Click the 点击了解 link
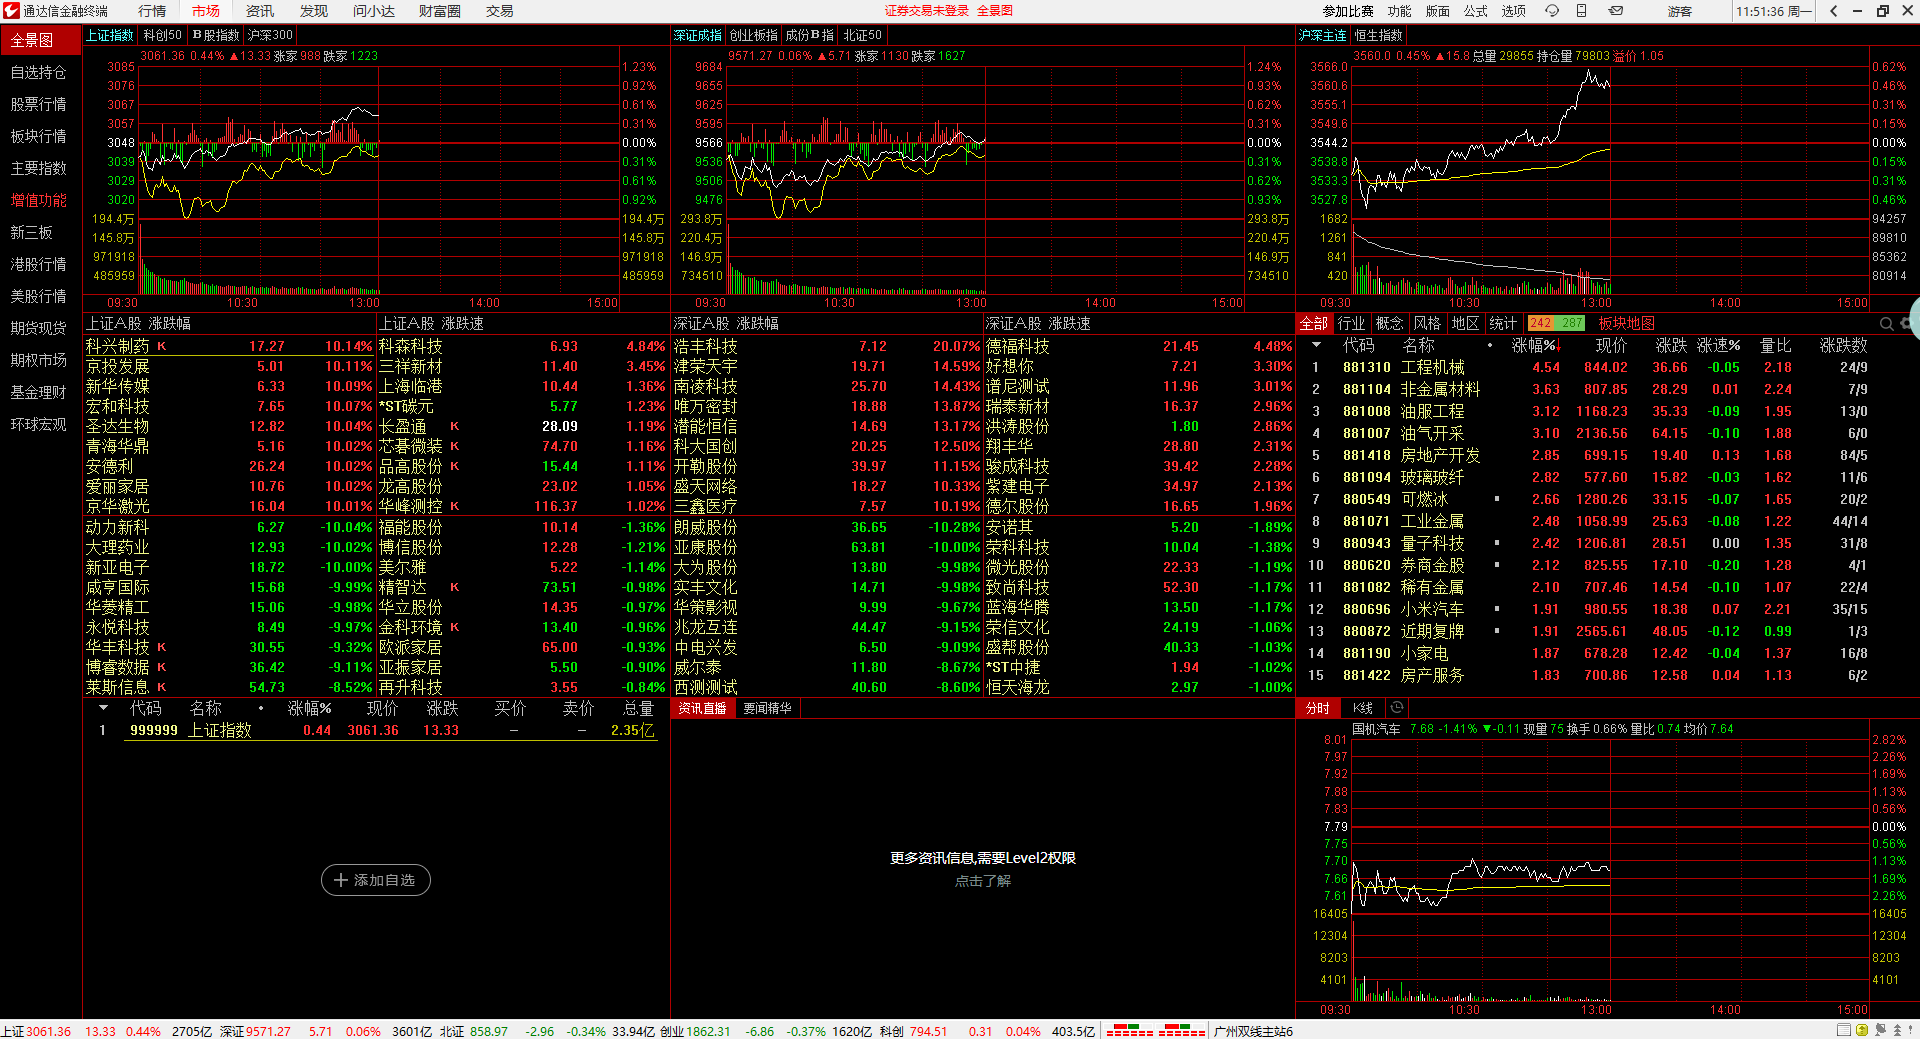This screenshot has width=1920, height=1039. click(x=983, y=881)
